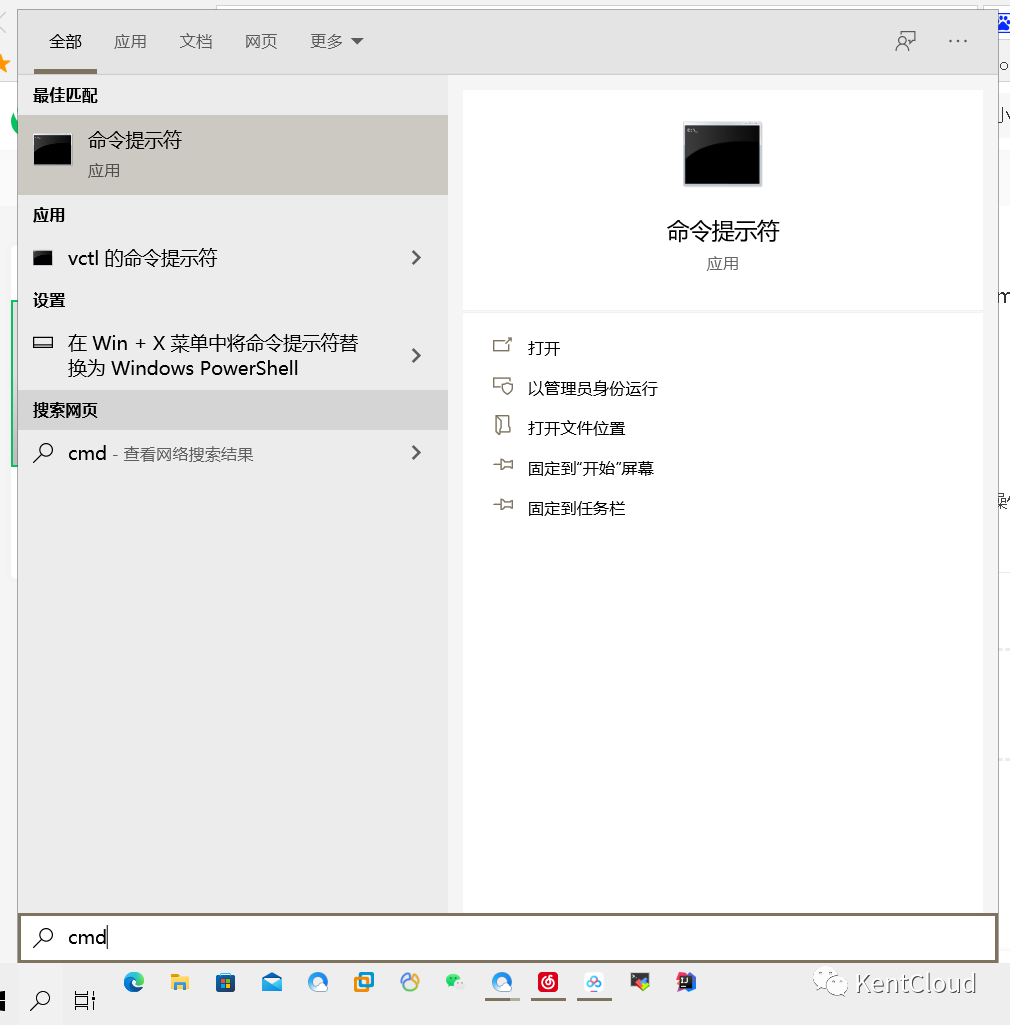Click the magnifier icon beside cmd web result

43,453
